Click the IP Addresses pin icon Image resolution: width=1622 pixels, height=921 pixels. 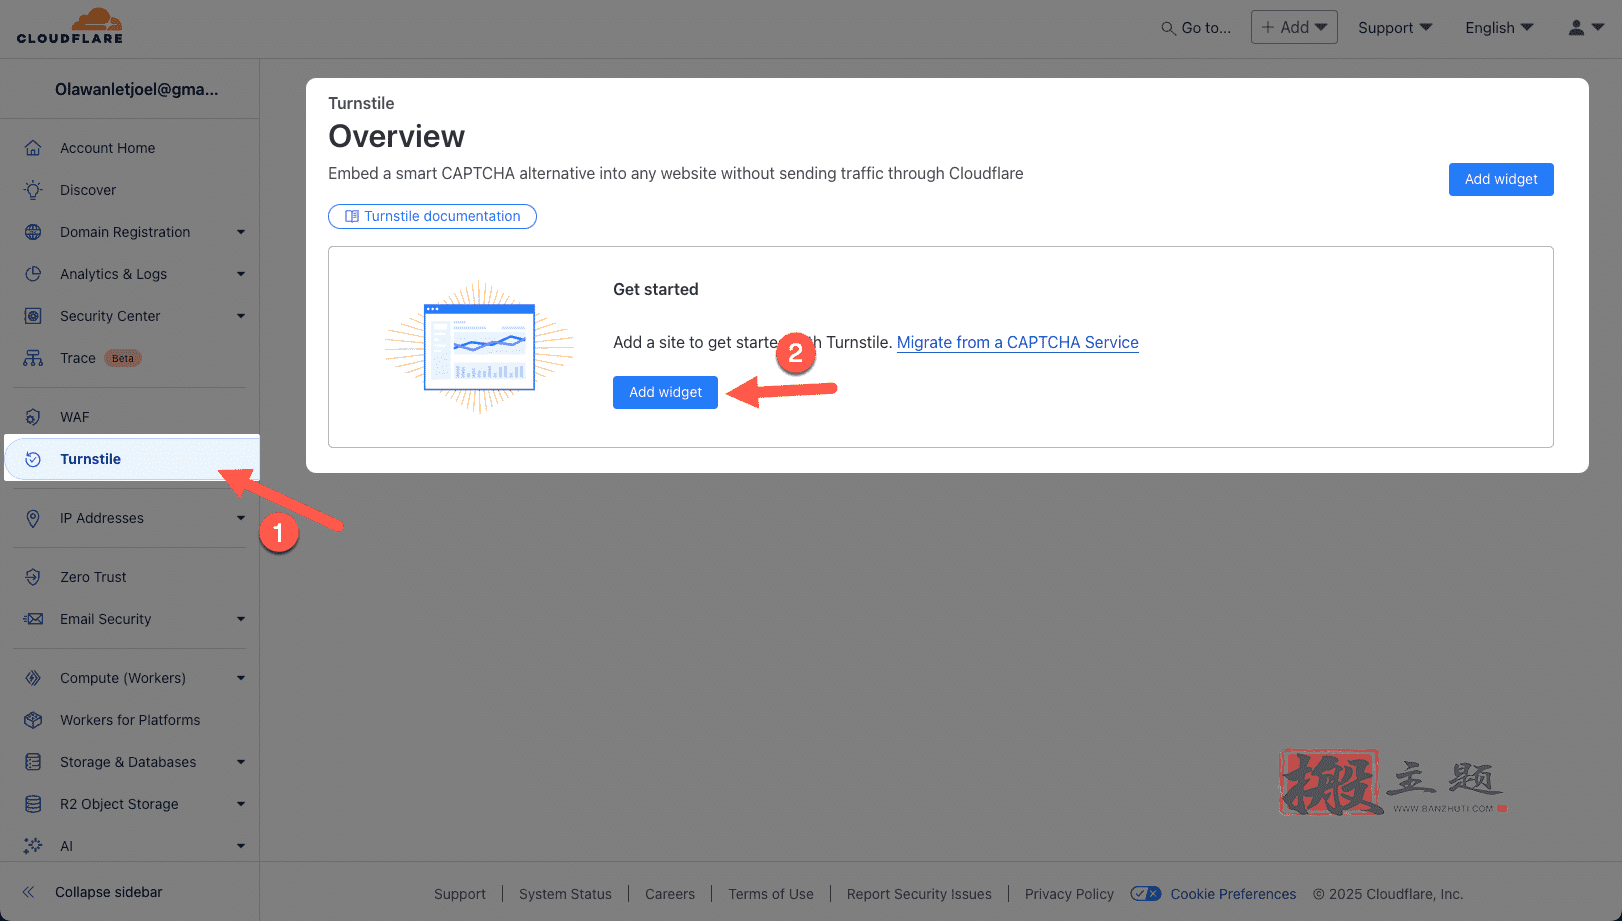pos(33,518)
